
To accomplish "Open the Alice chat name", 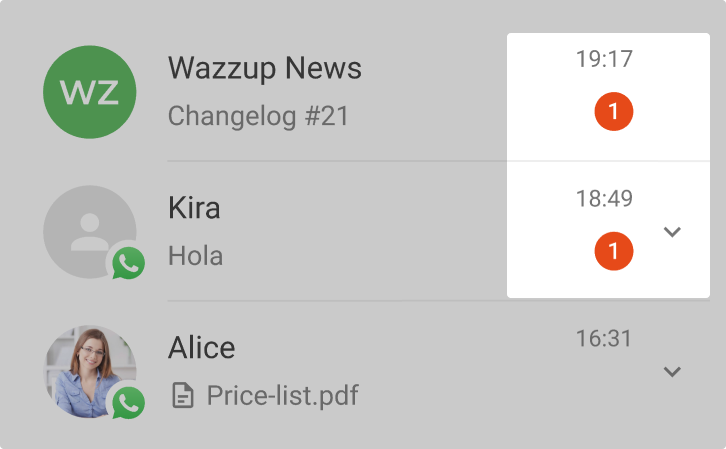I will pyautogui.click(x=202, y=348).
